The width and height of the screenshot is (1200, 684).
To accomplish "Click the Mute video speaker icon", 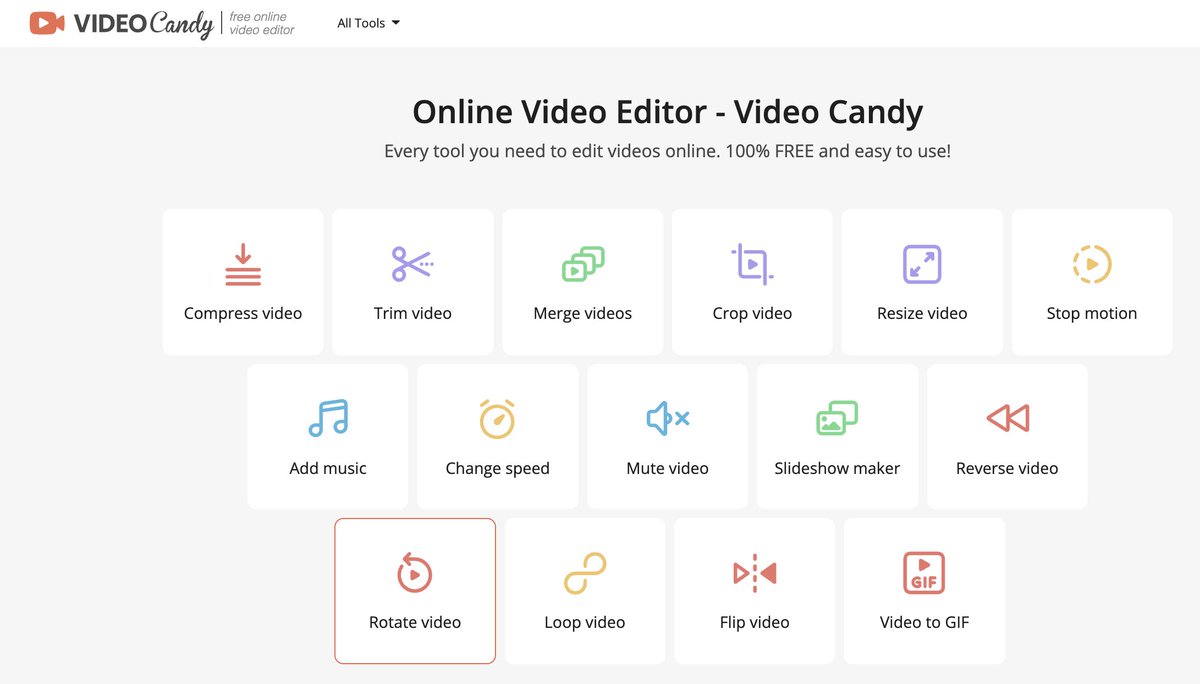I will click(667, 418).
